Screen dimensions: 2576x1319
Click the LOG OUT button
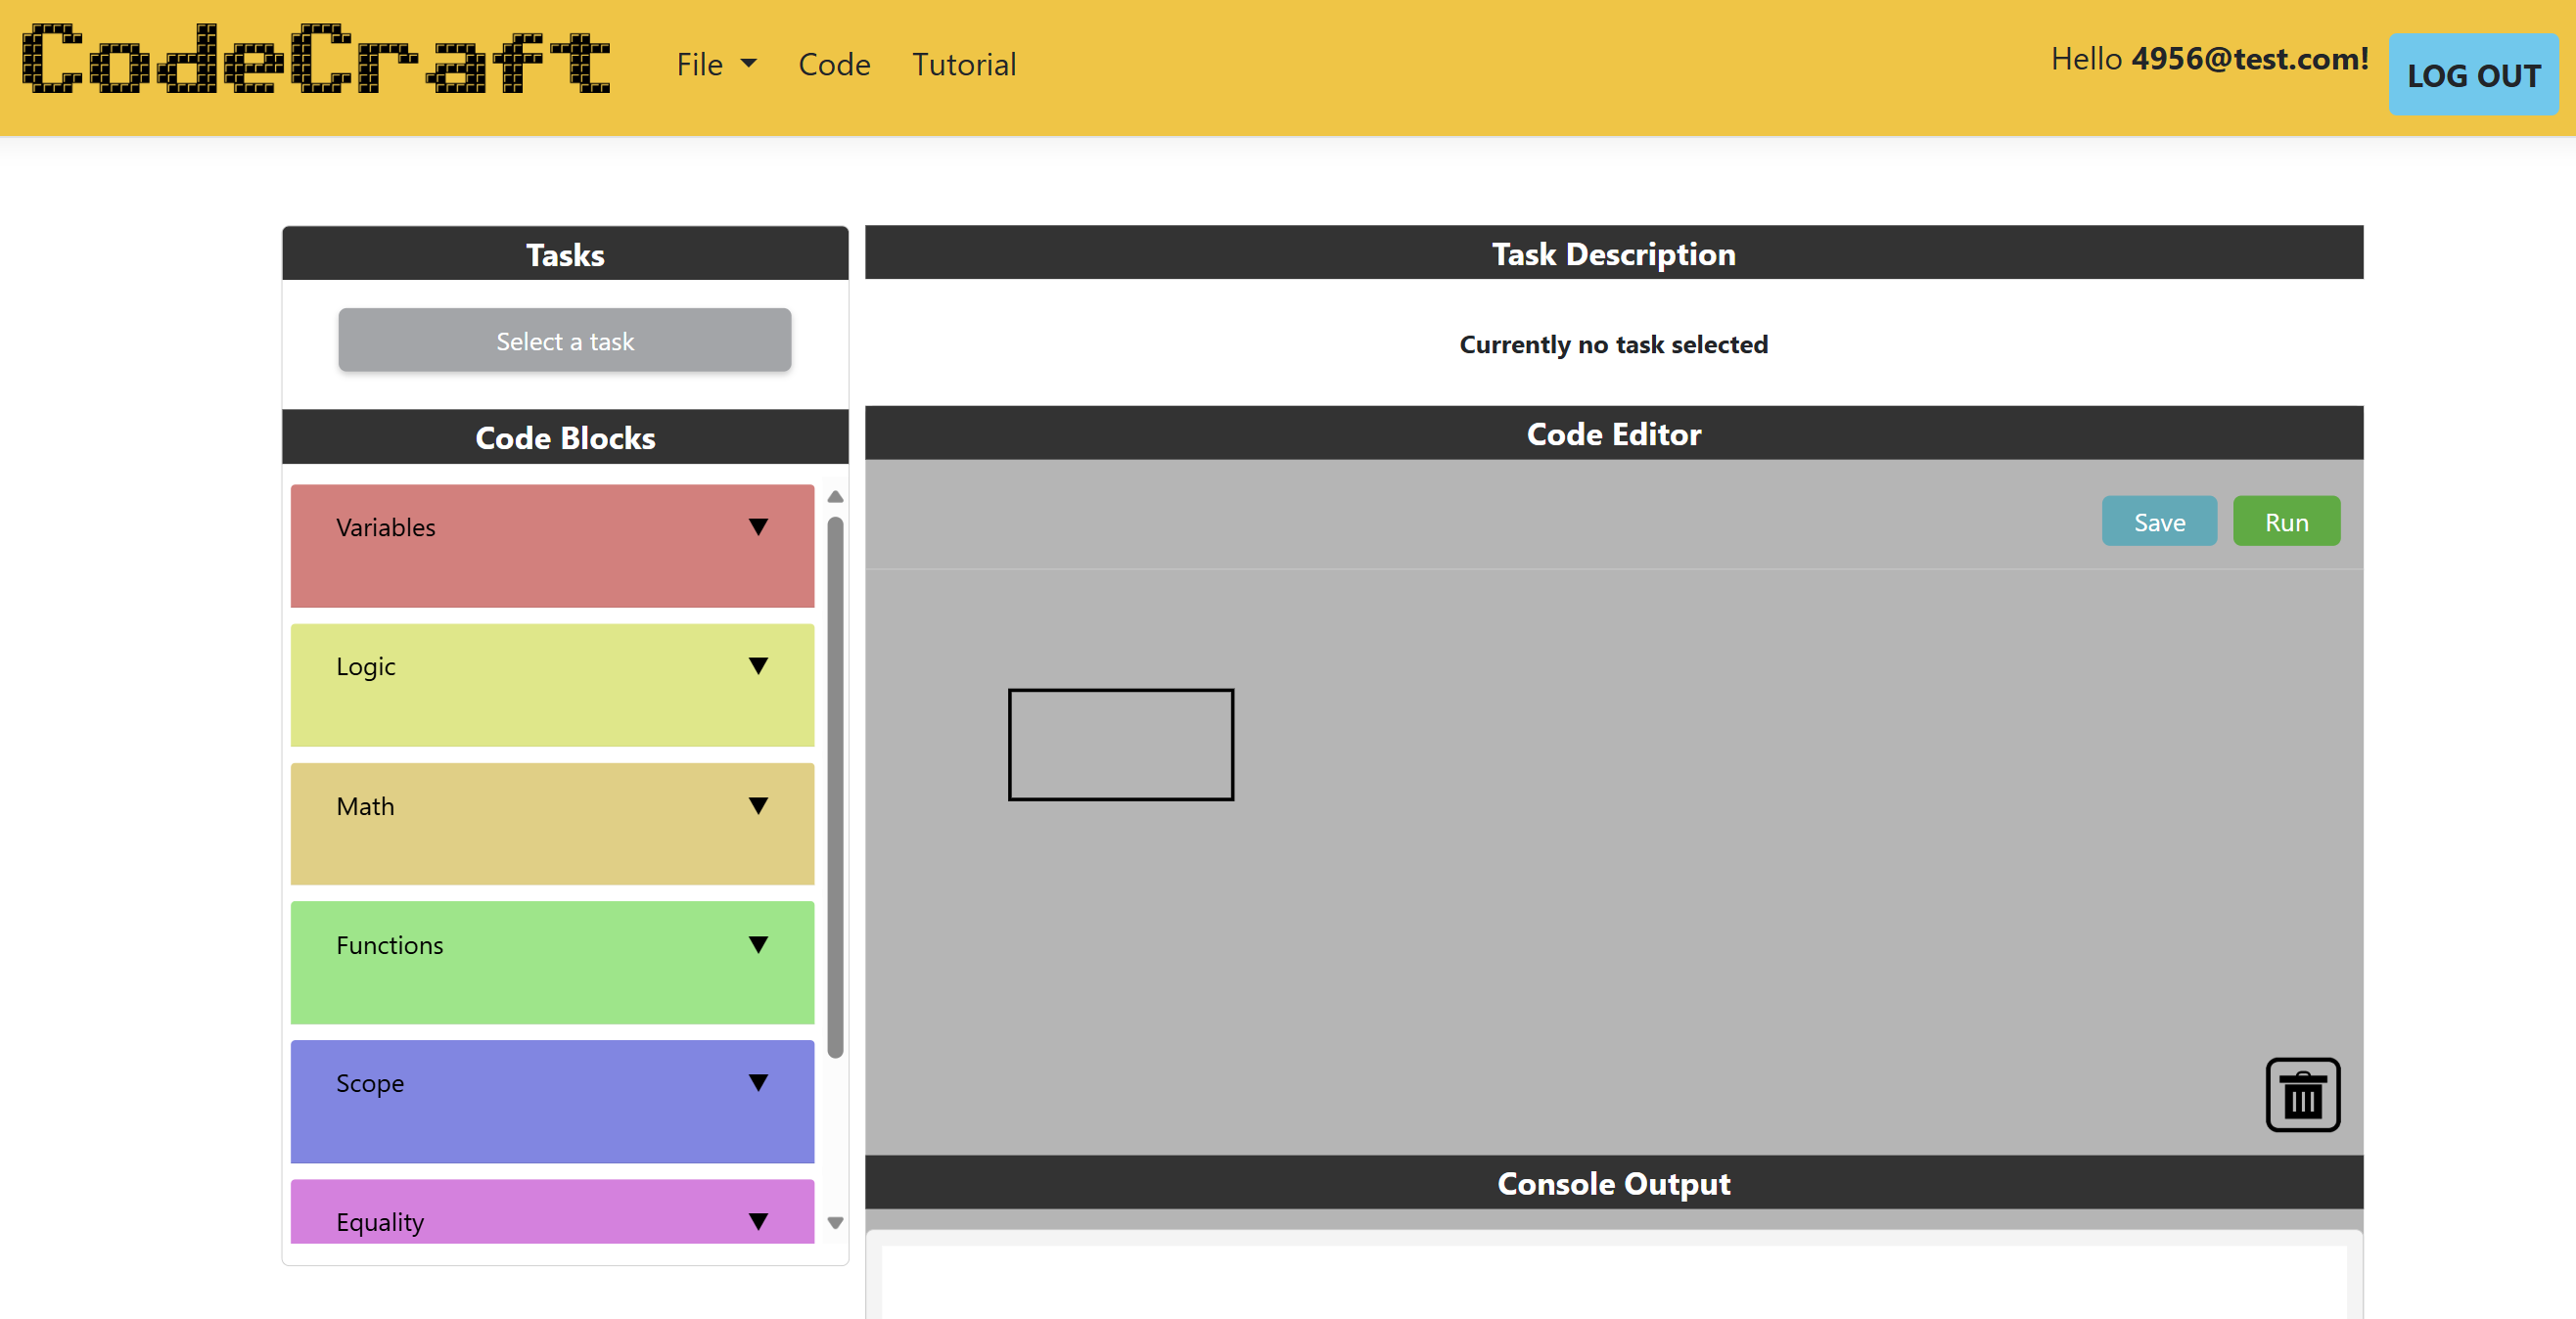pyautogui.click(x=2472, y=75)
